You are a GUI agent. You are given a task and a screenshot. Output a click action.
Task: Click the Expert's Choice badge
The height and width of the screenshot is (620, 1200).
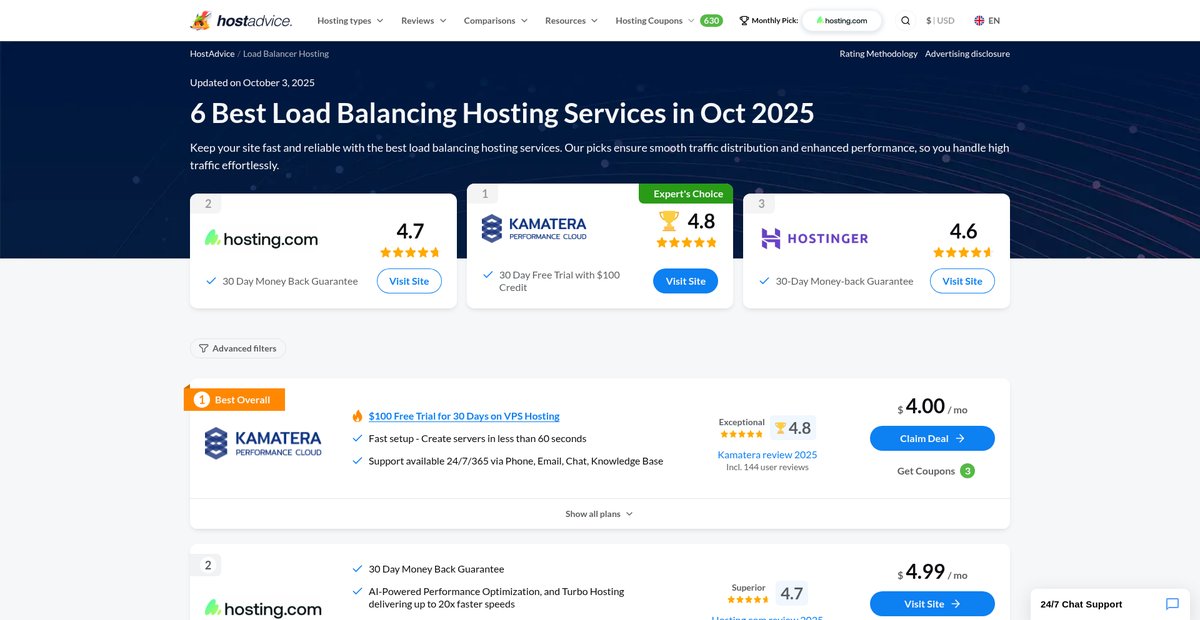(686, 193)
